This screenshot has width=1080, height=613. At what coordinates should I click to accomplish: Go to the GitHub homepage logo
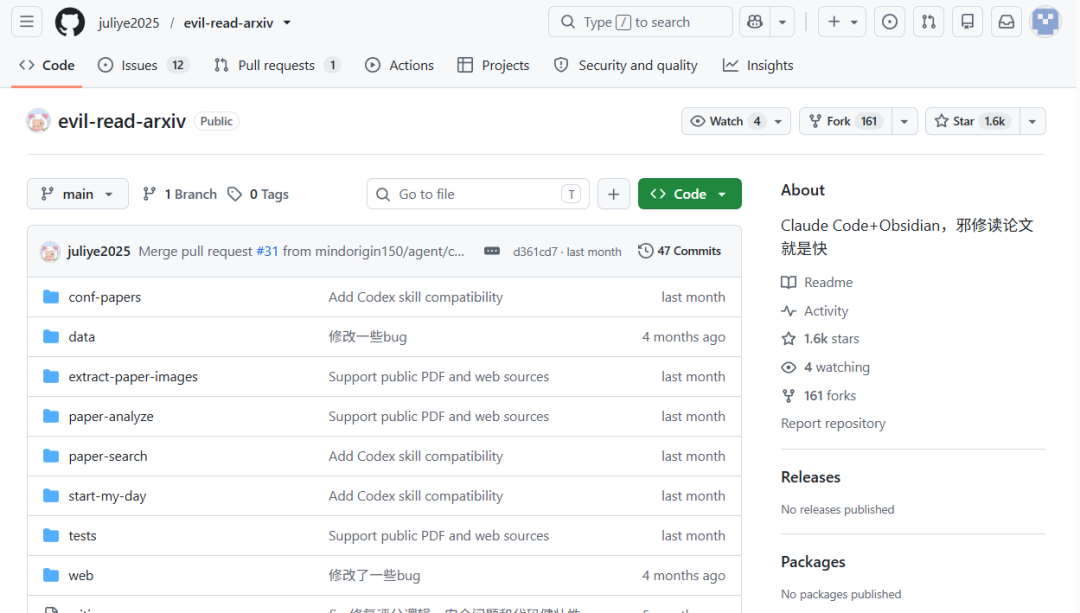coord(70,22)
